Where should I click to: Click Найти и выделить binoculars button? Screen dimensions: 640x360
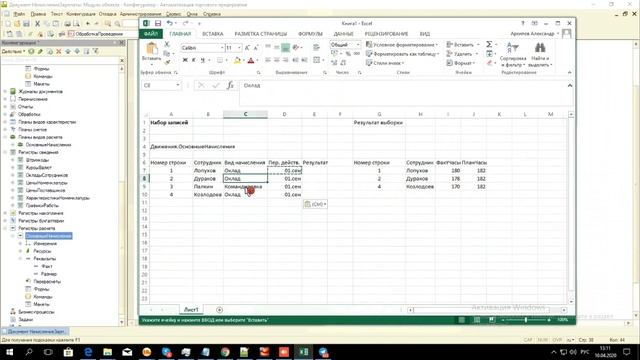coord(540,55)
